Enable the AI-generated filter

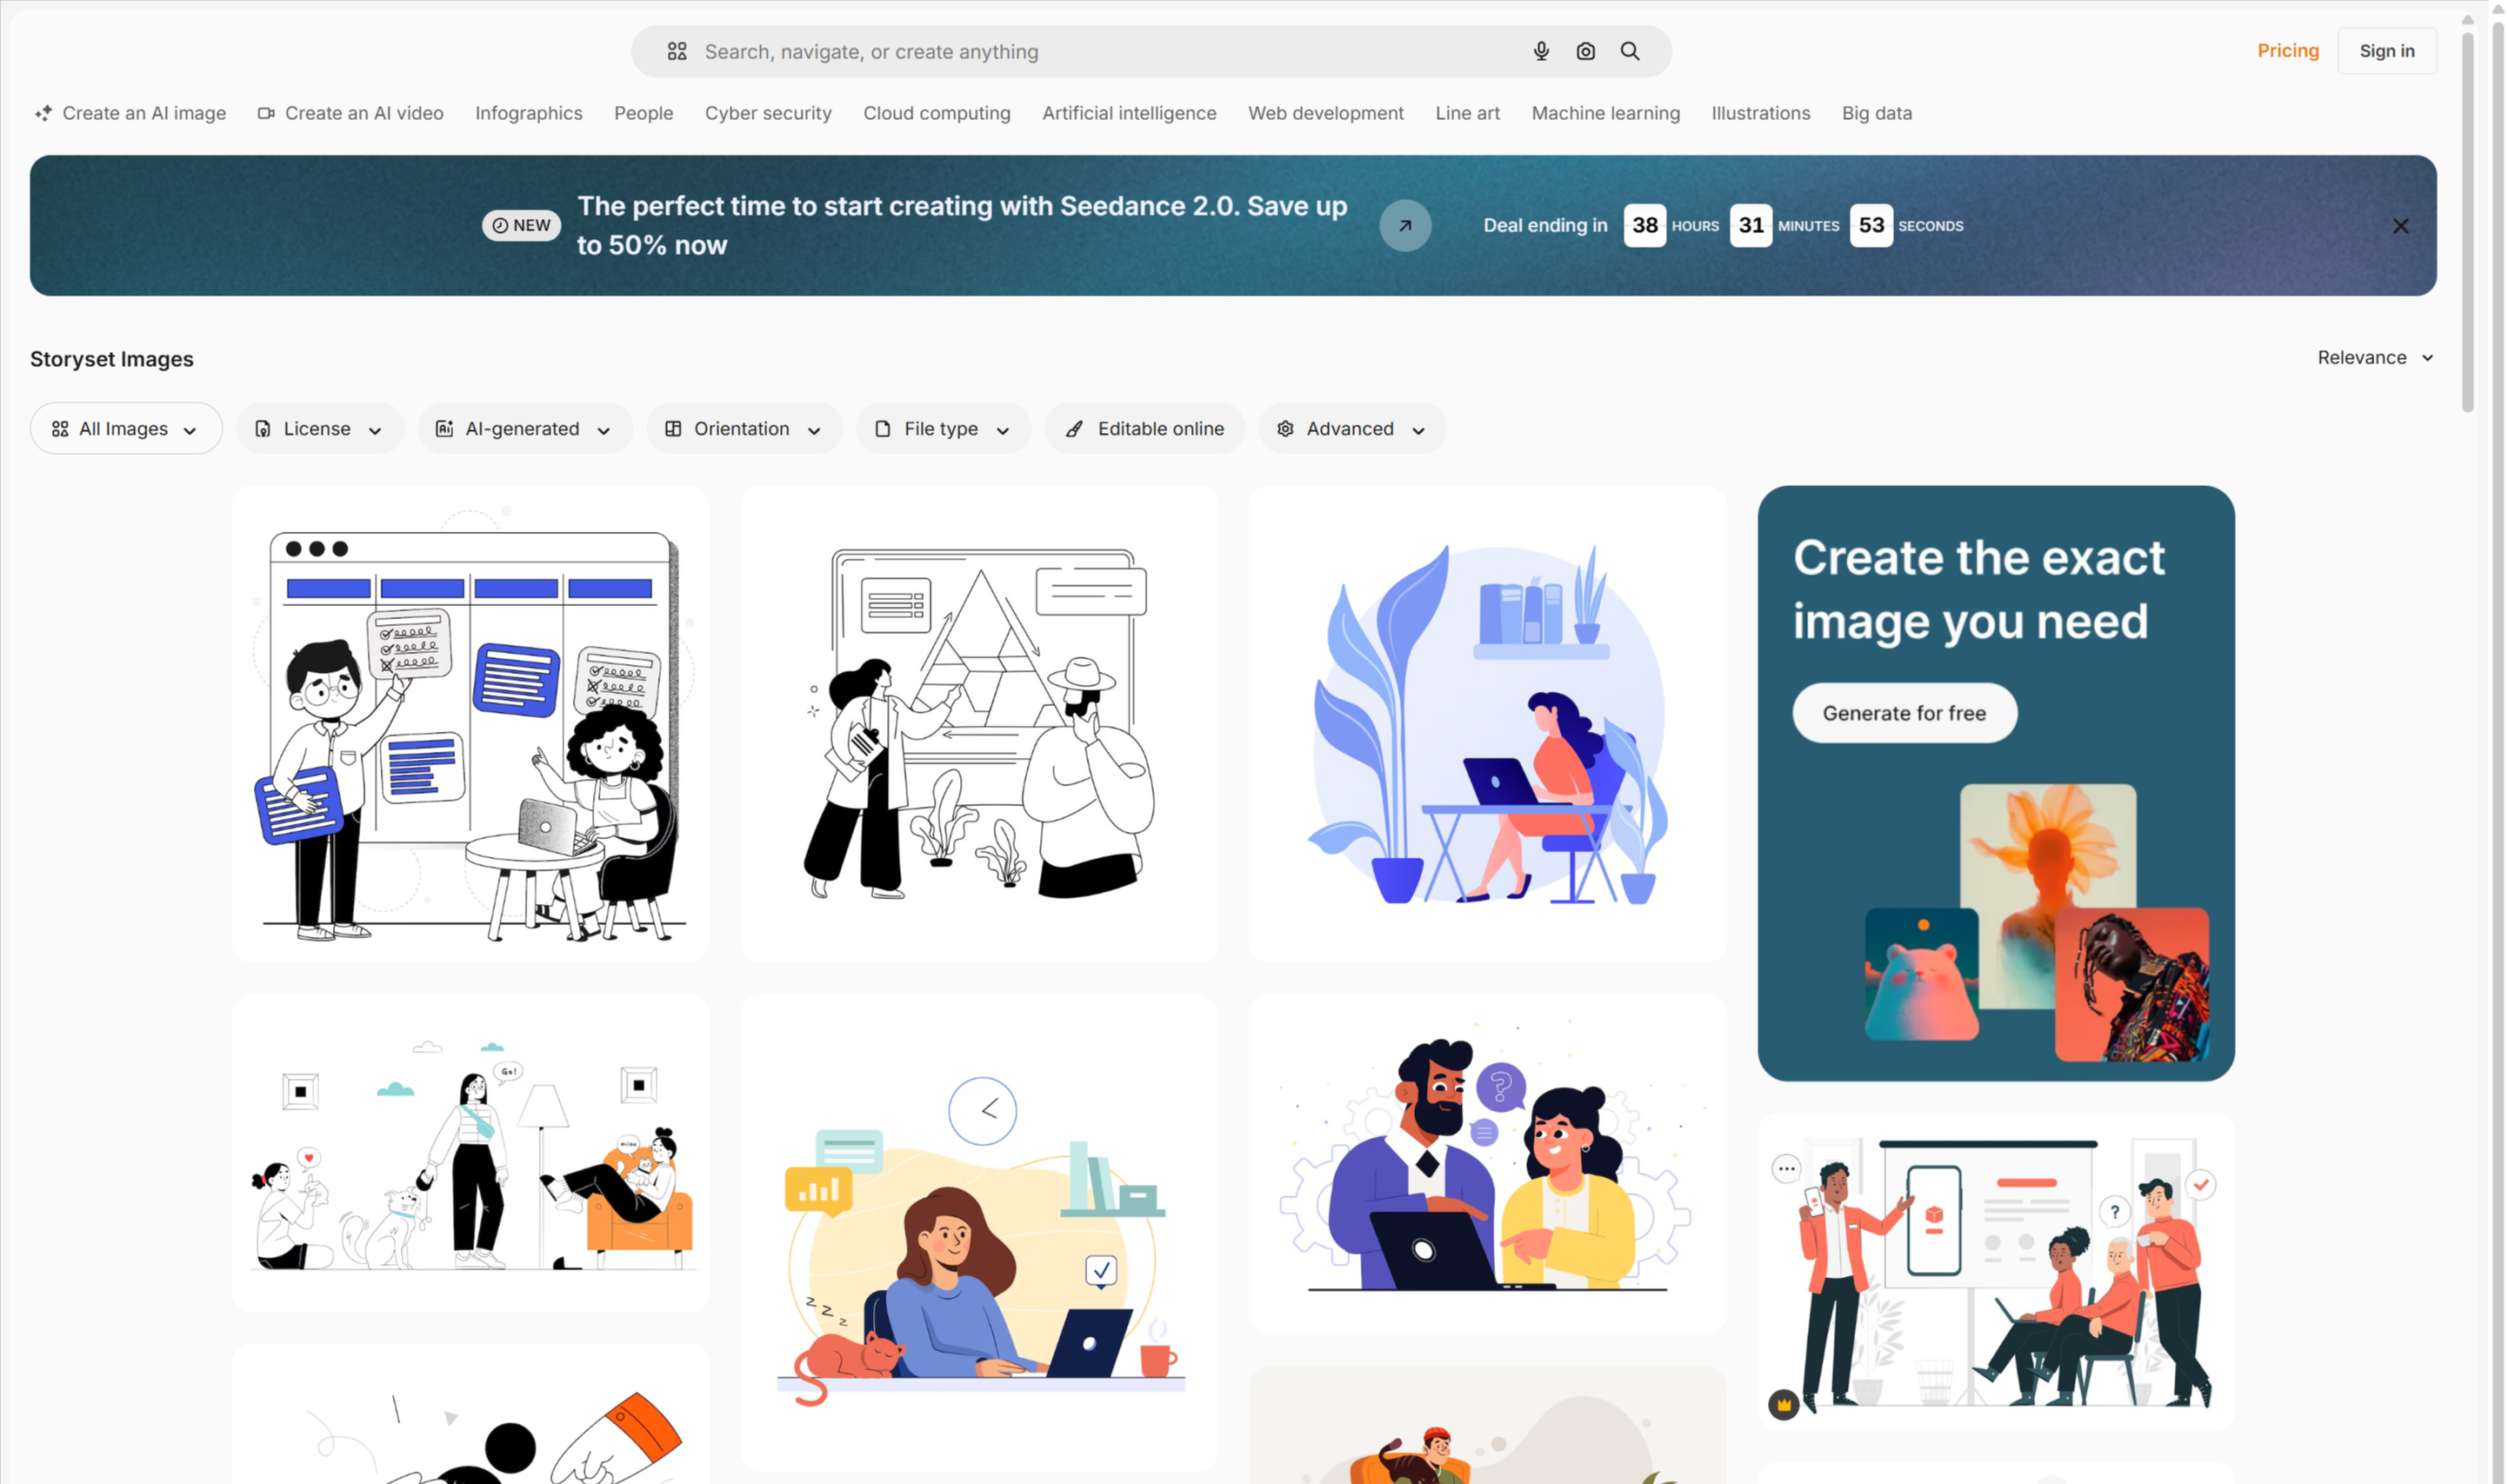[x=524, y=428]
